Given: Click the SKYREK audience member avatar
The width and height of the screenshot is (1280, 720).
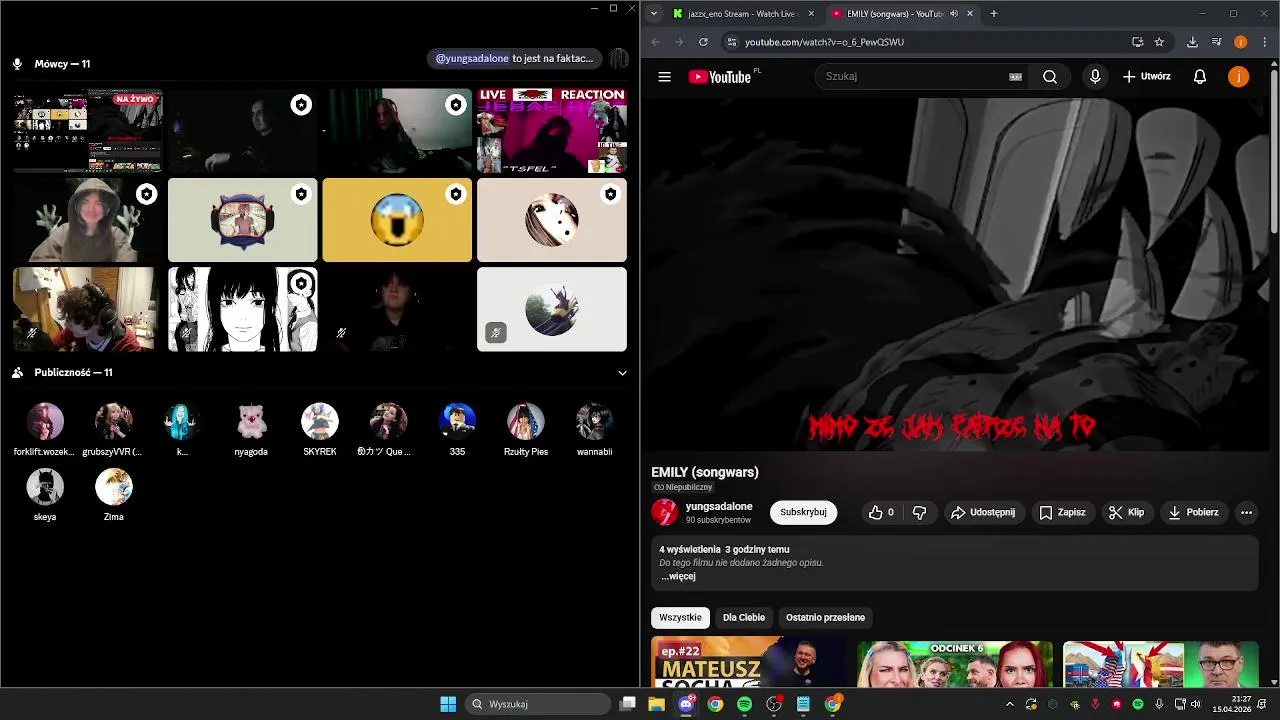Looking at the screenshot, I should click(320, 422).
